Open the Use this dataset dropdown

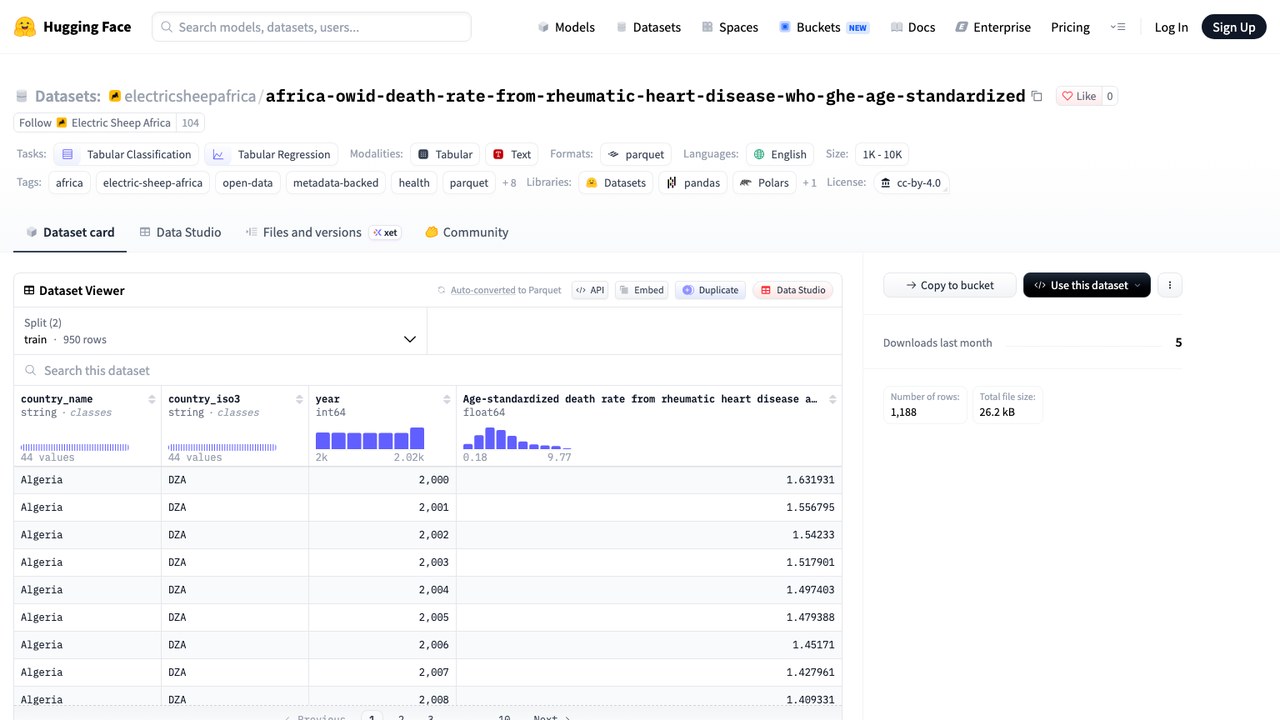click(x=1087, y=285)
